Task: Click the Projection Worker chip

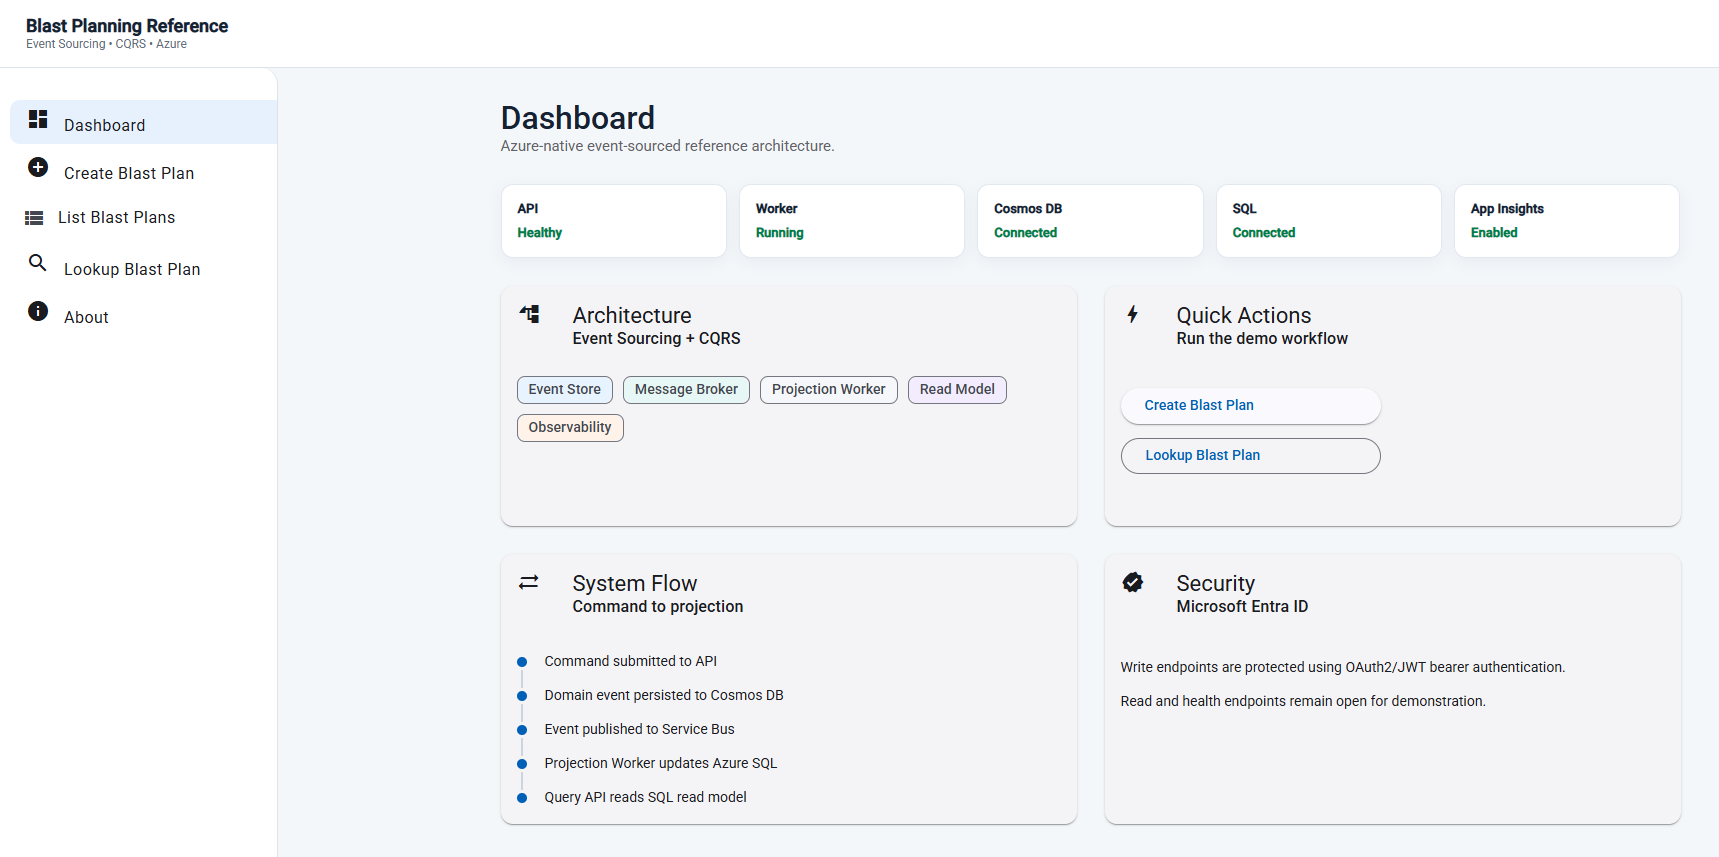Action: (x=829, y=390)
